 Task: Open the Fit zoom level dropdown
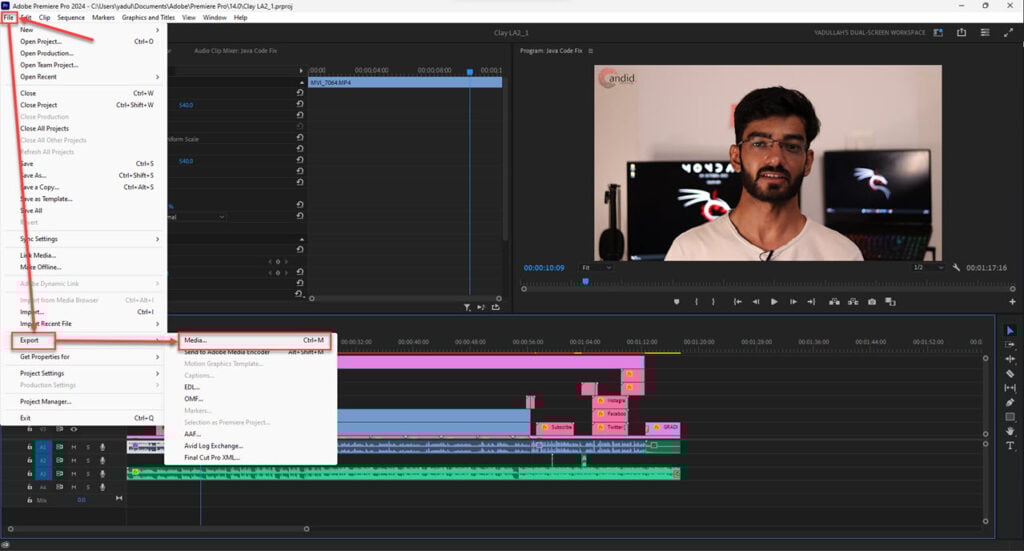pyautogui.click(x=596, y=268)
